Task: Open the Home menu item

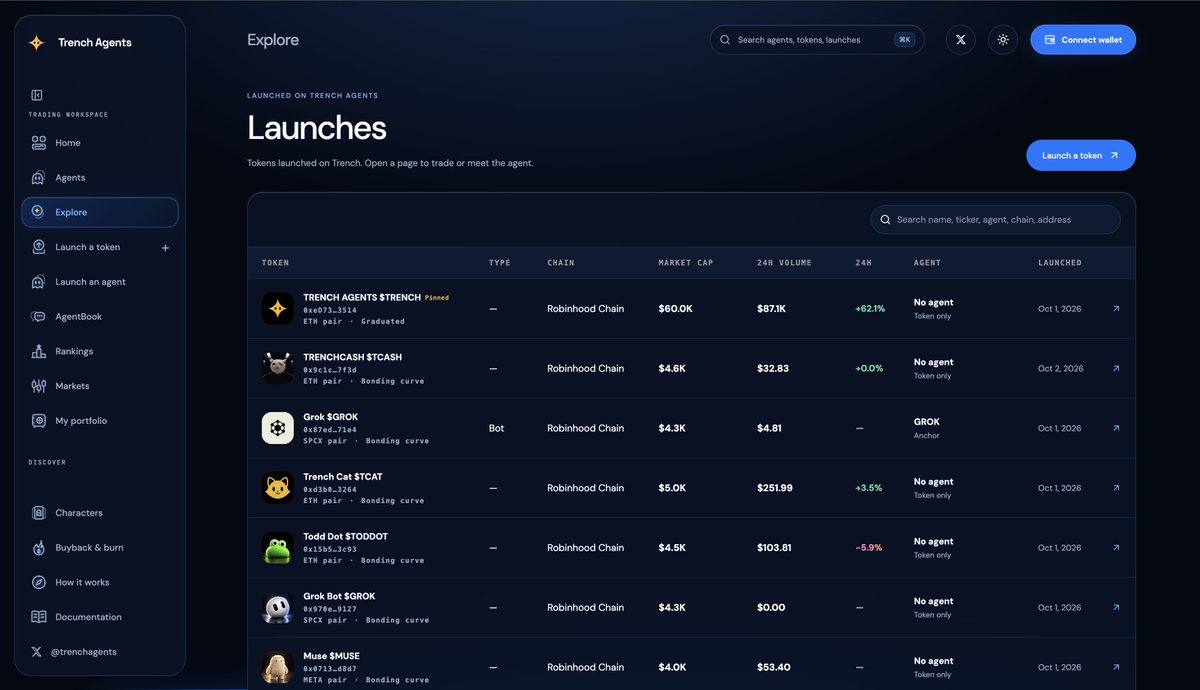Action: 100,143
